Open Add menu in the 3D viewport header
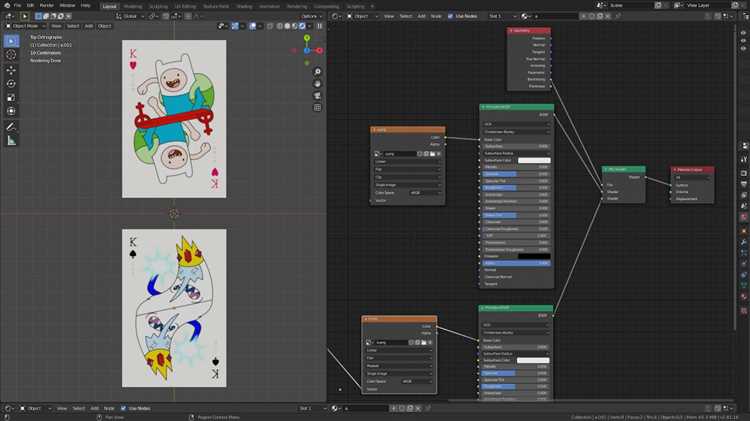 pos(88,26)
